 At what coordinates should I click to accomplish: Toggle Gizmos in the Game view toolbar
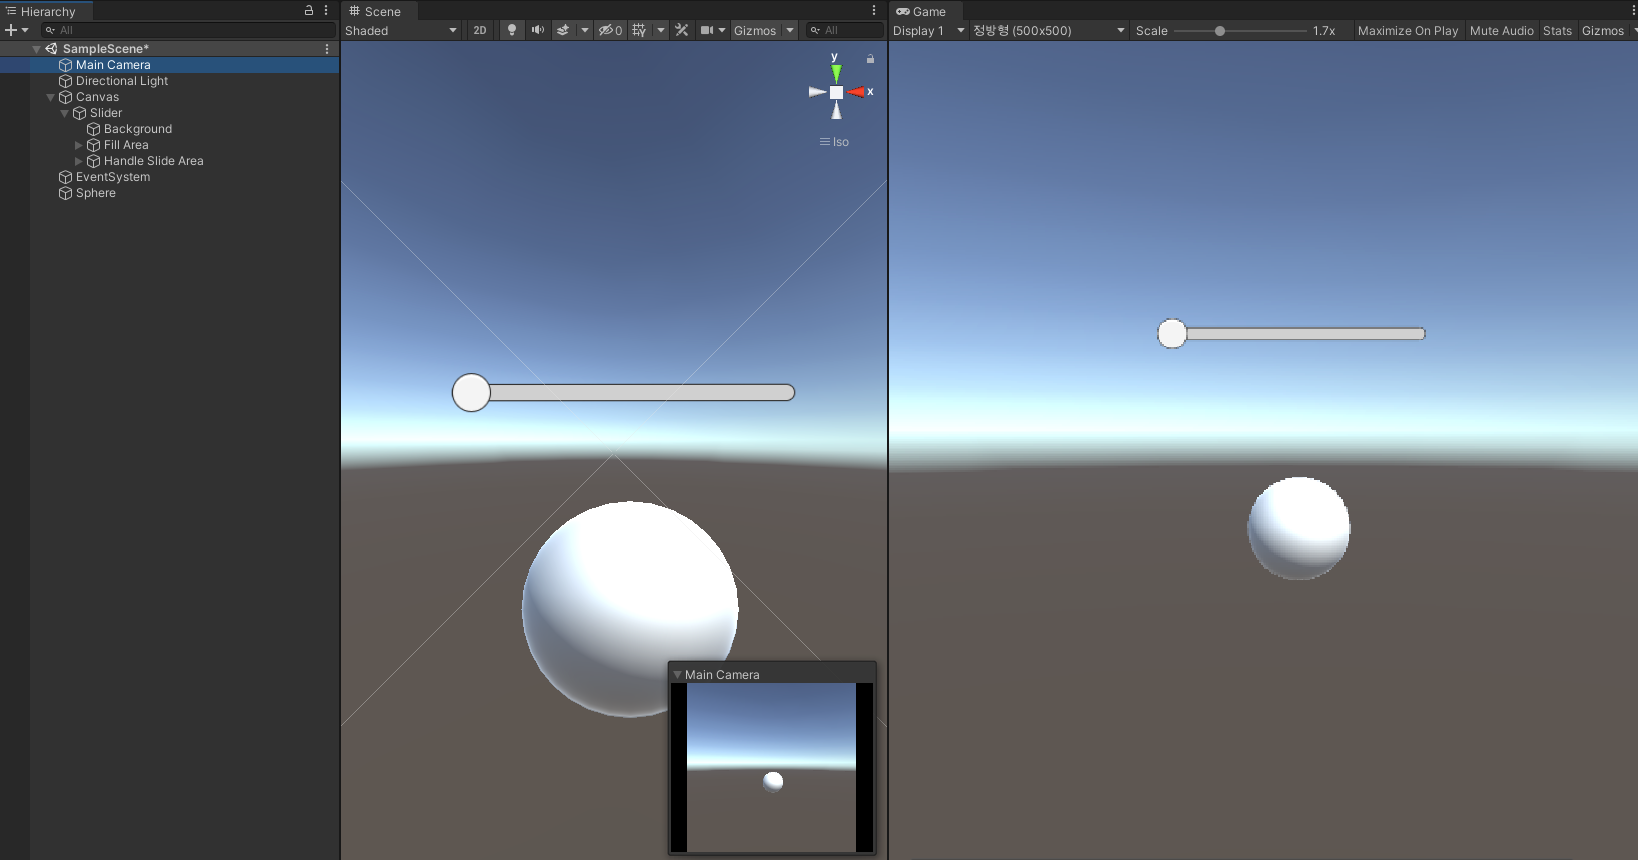coord(1603,30)
